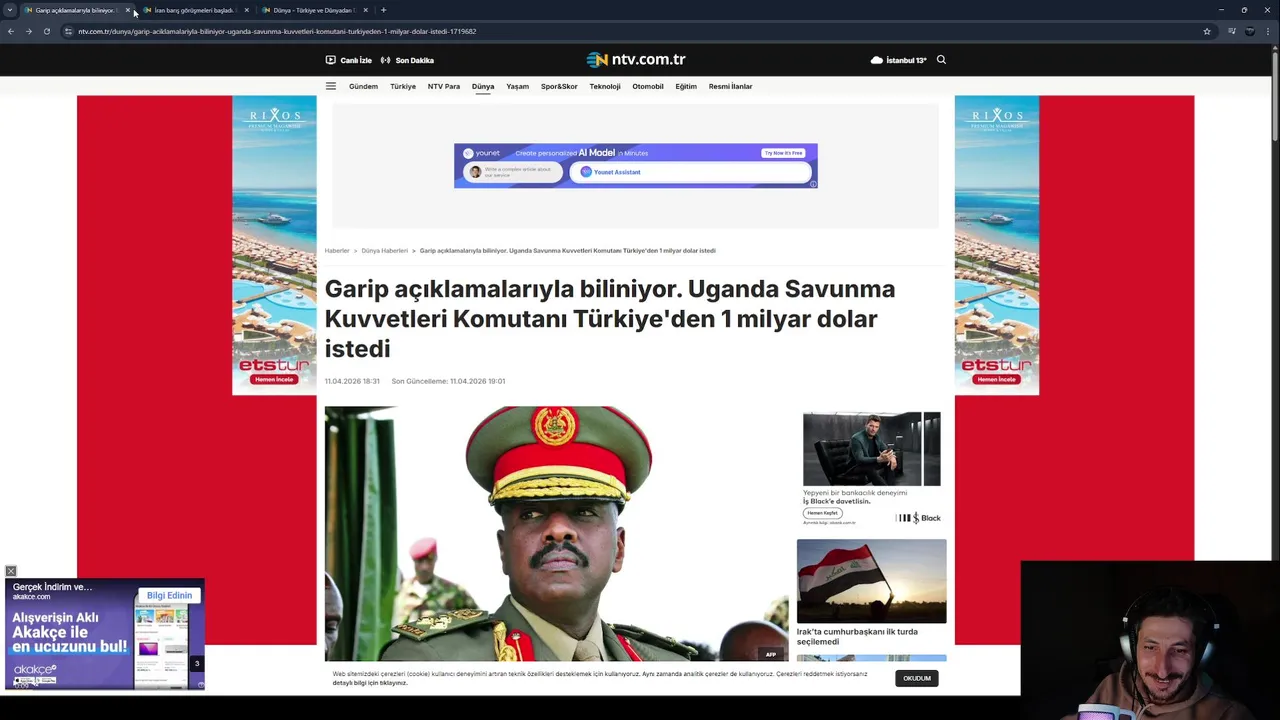Open the tab search dropdown arrow

(x=10, y=10)
